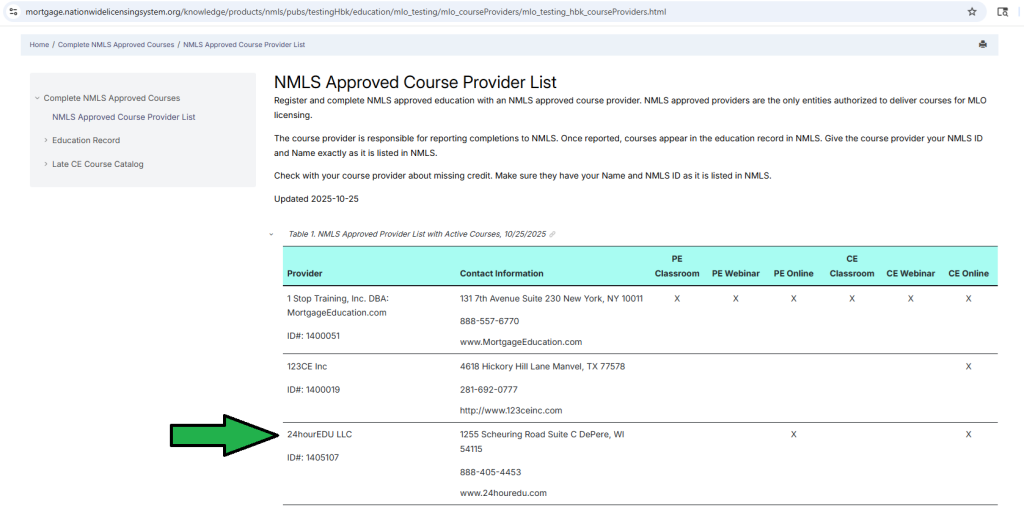Open Complete NMLS Approved Courses breadcrumb link
1024x507 pixels.
point(116,44)
